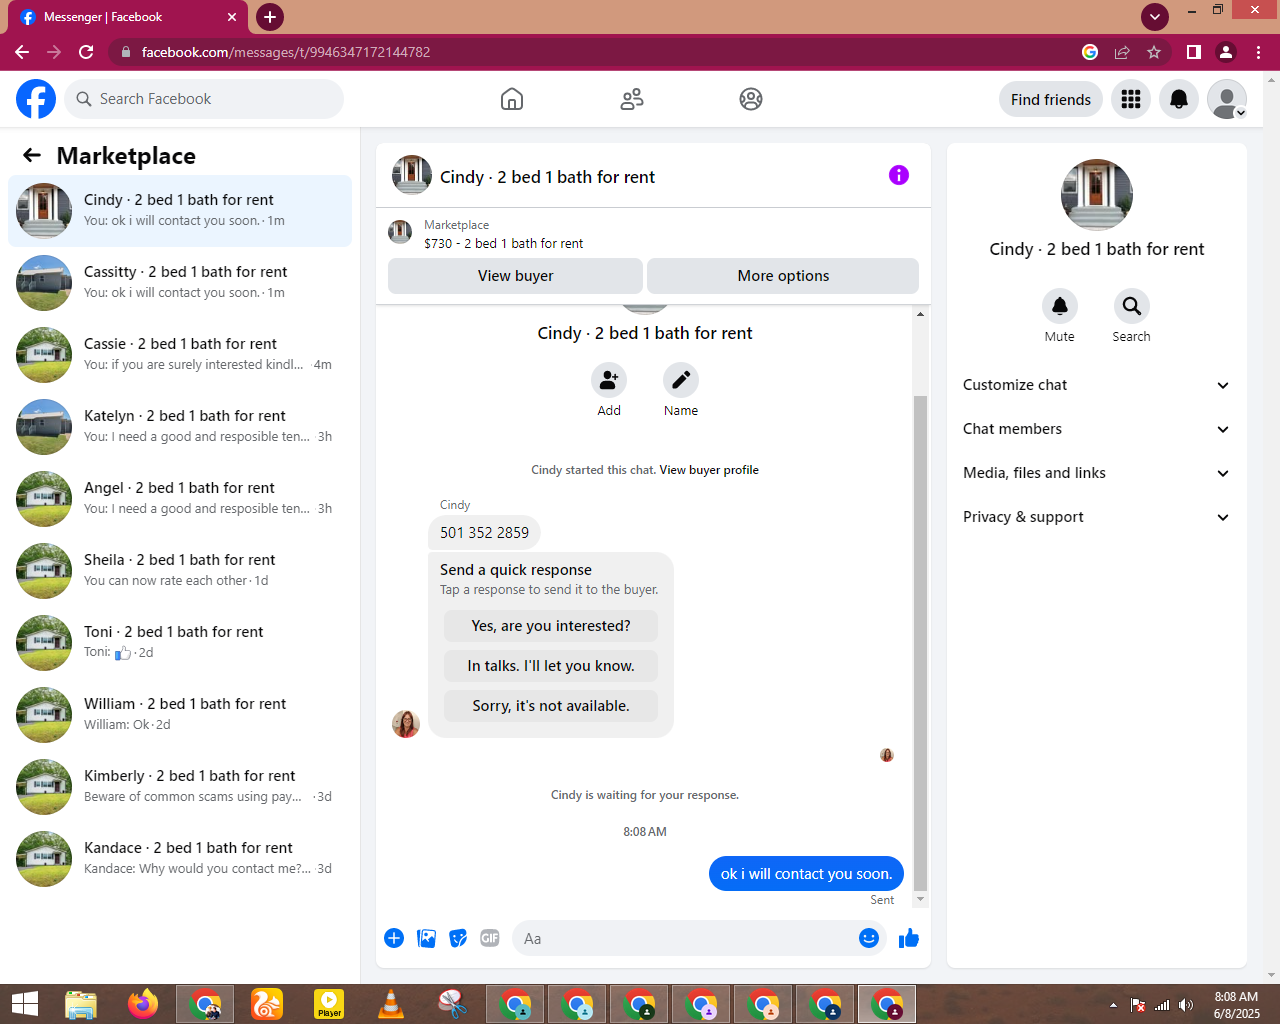The height and width of the screenshot is (1024, 1280).
Task: Open the notifications bell icon
Action: point(1179,99)
